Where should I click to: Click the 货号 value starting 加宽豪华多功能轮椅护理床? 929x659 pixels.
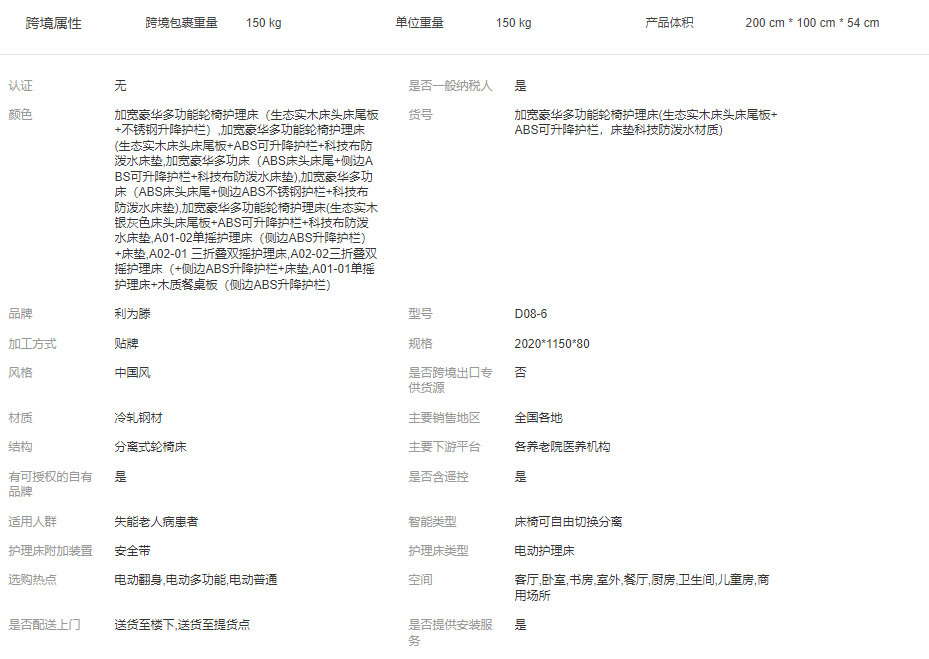point(646,123)
